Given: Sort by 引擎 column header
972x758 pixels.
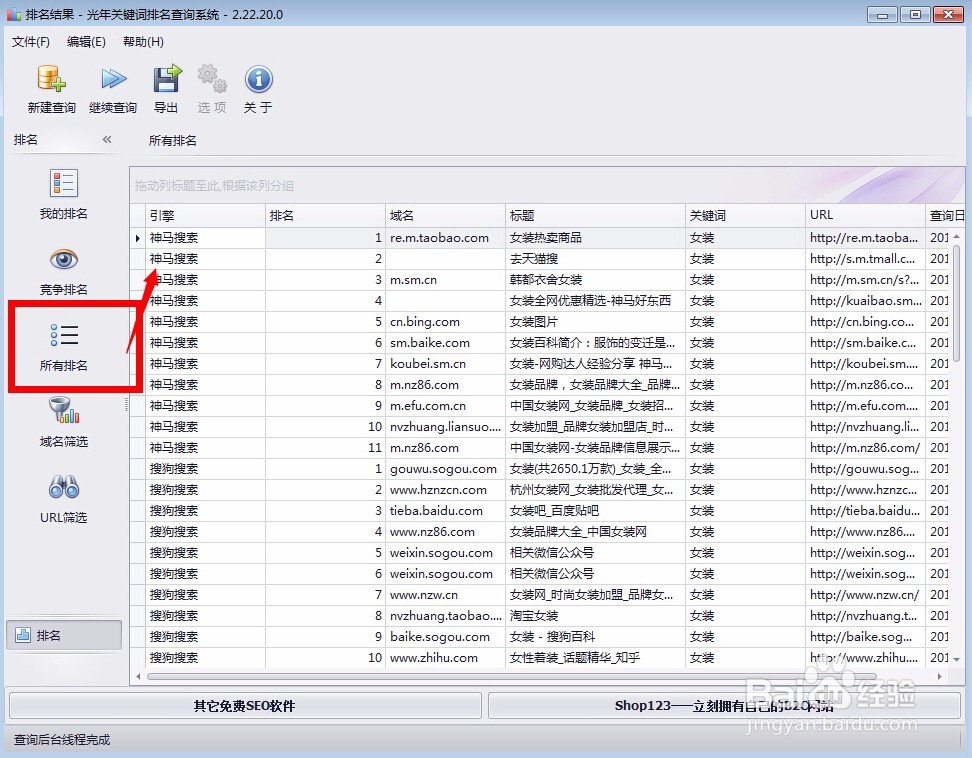Looking at the screenshot, I should pyautogui.click(x=205, y=216).
